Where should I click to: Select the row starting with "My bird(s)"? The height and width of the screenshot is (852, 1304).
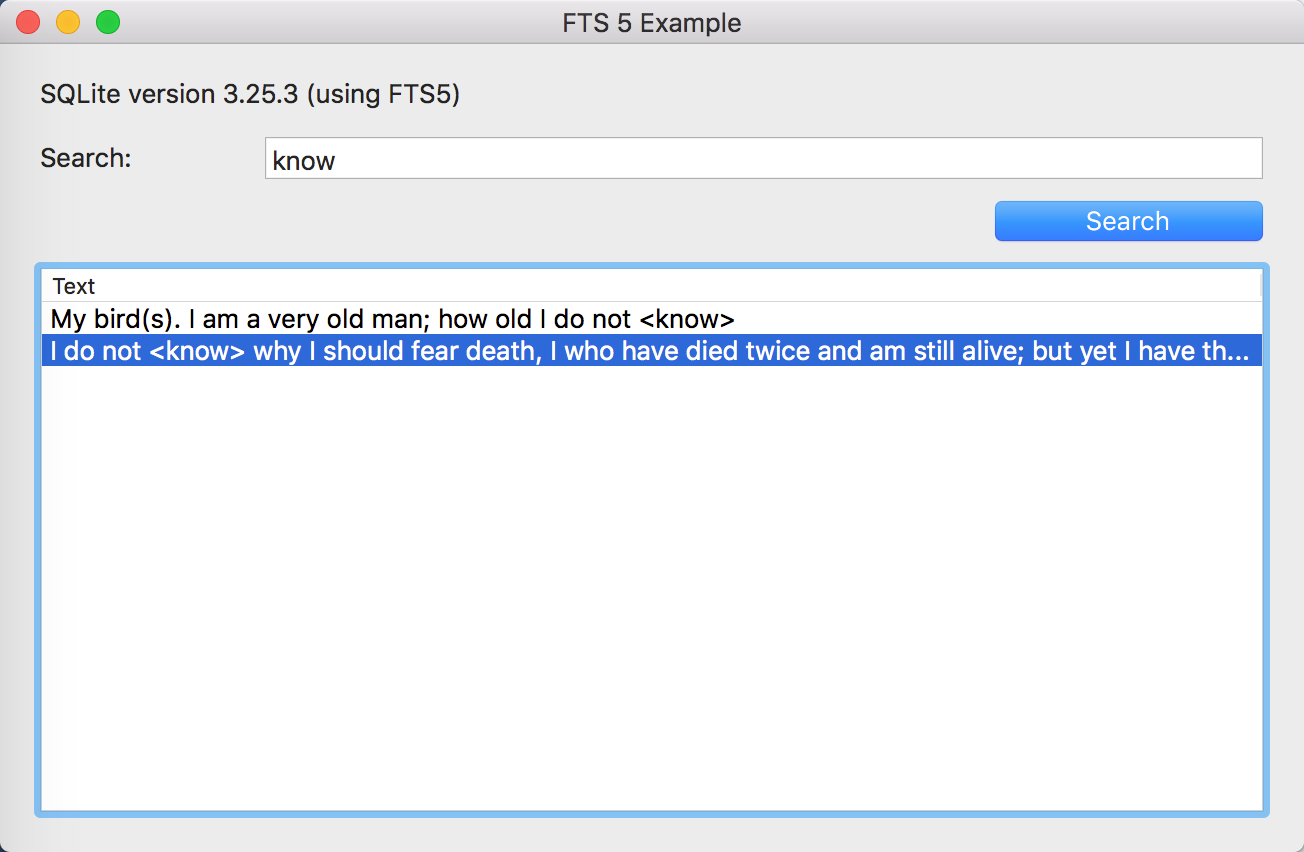(x=390, y=318)
